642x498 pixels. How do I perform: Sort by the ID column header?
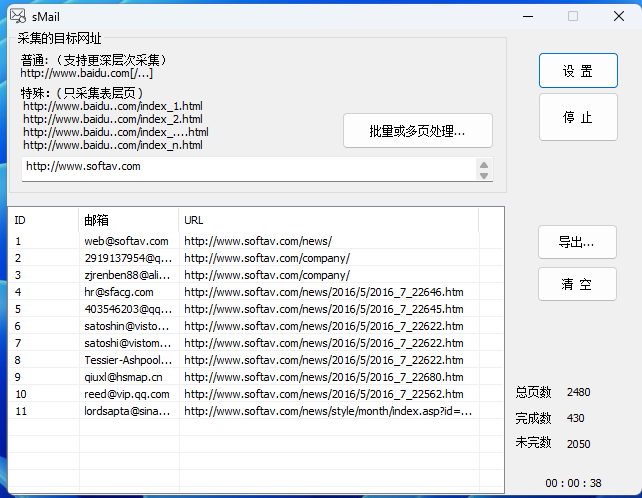click(43, 219)
